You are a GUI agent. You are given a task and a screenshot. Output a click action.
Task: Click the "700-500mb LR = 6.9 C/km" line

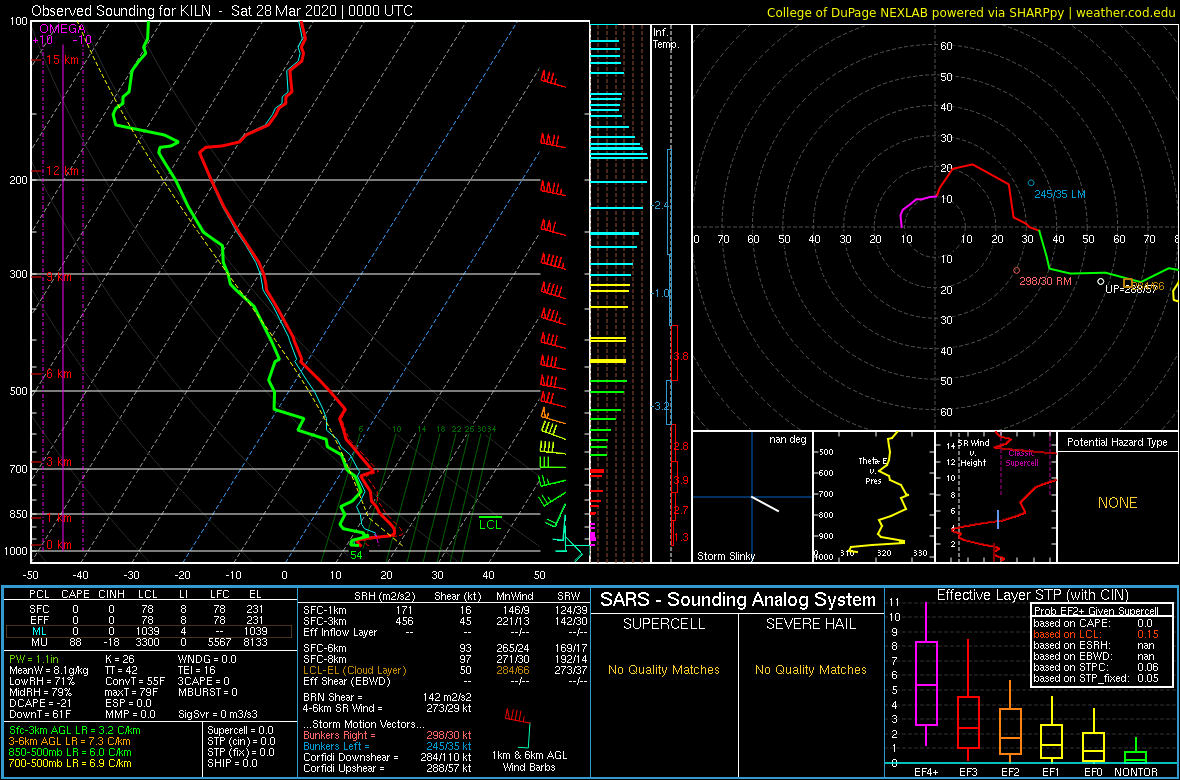pos(68,763)
